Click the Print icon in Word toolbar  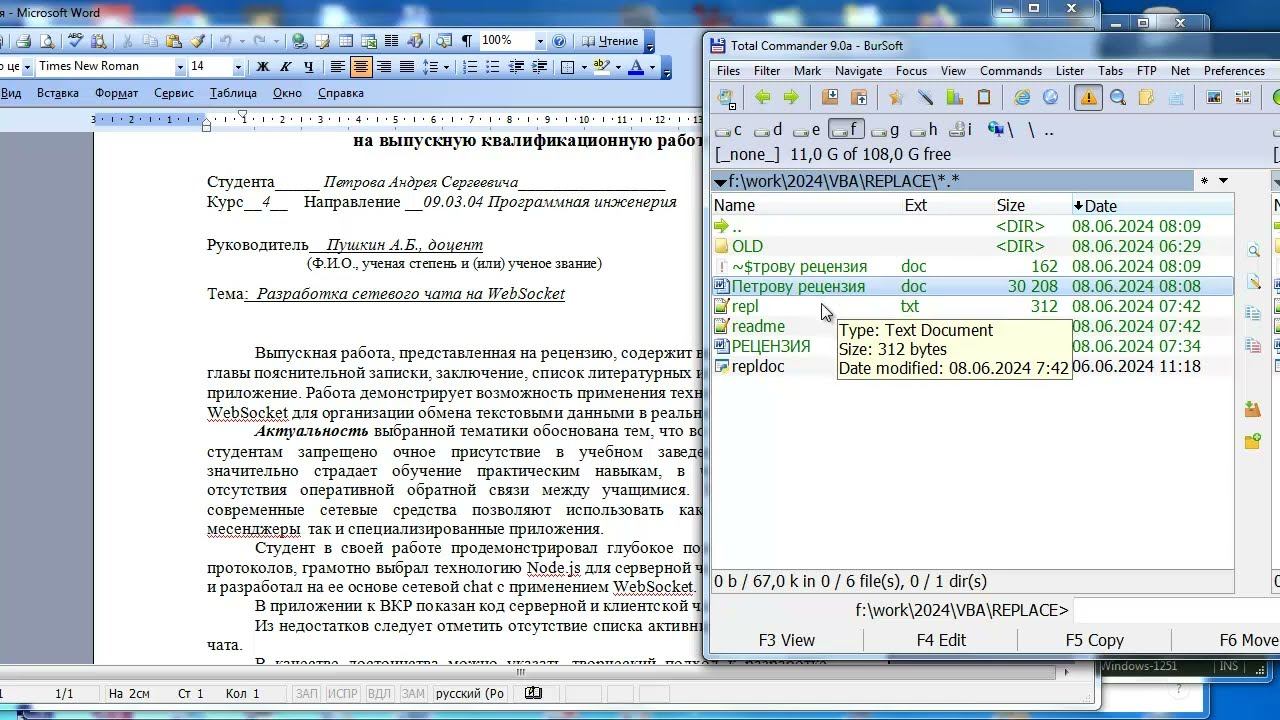click(x=23, y=41)
